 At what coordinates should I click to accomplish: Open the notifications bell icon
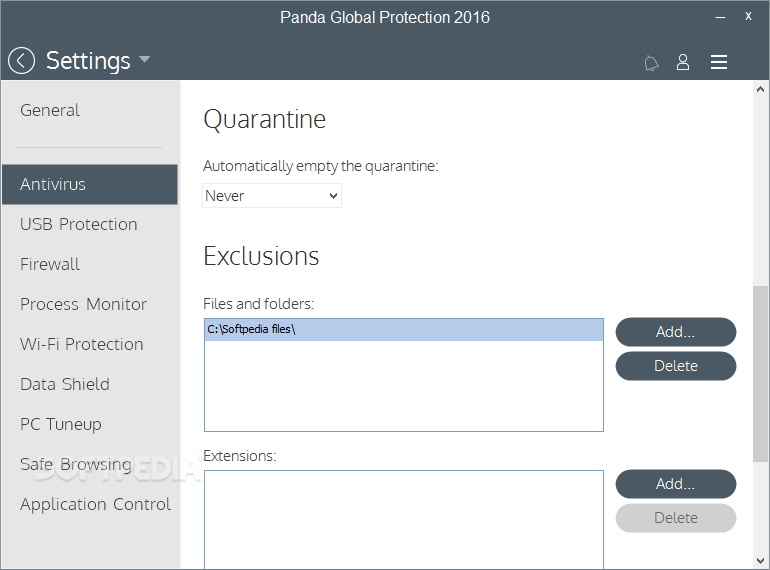pos(651,63)
